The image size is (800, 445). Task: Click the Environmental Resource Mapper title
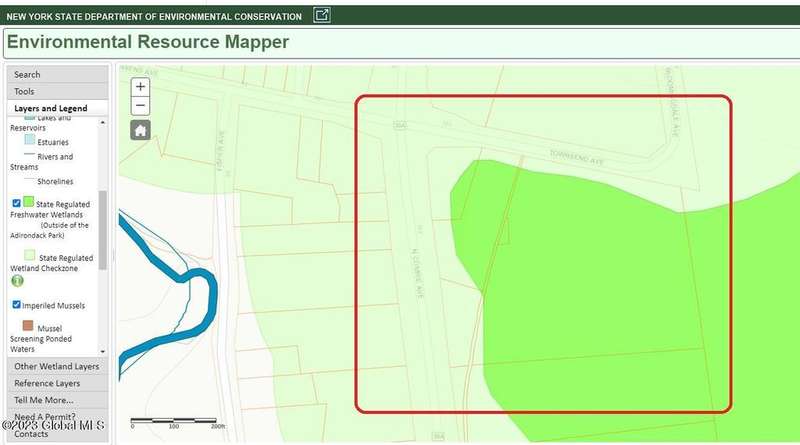coord(148,42)
